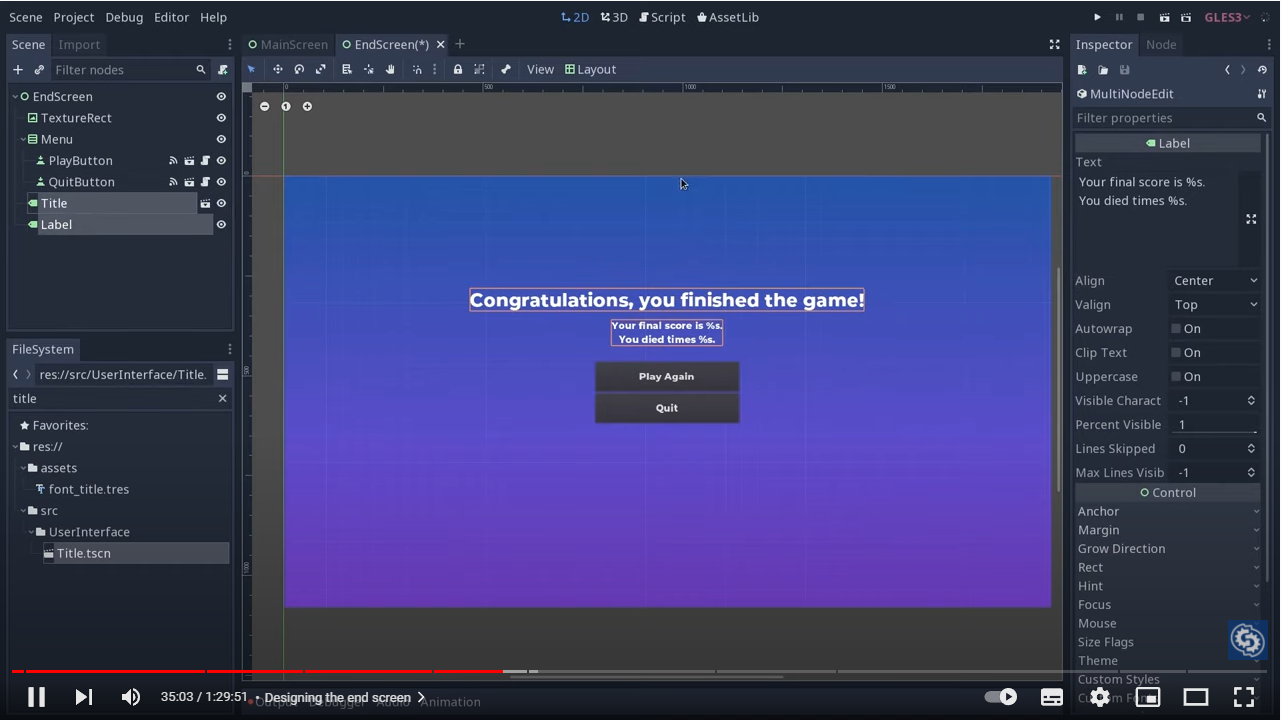Zoom in the canvas with plus icon
The image size is (1281, 720).
click(x=307, y=106)
